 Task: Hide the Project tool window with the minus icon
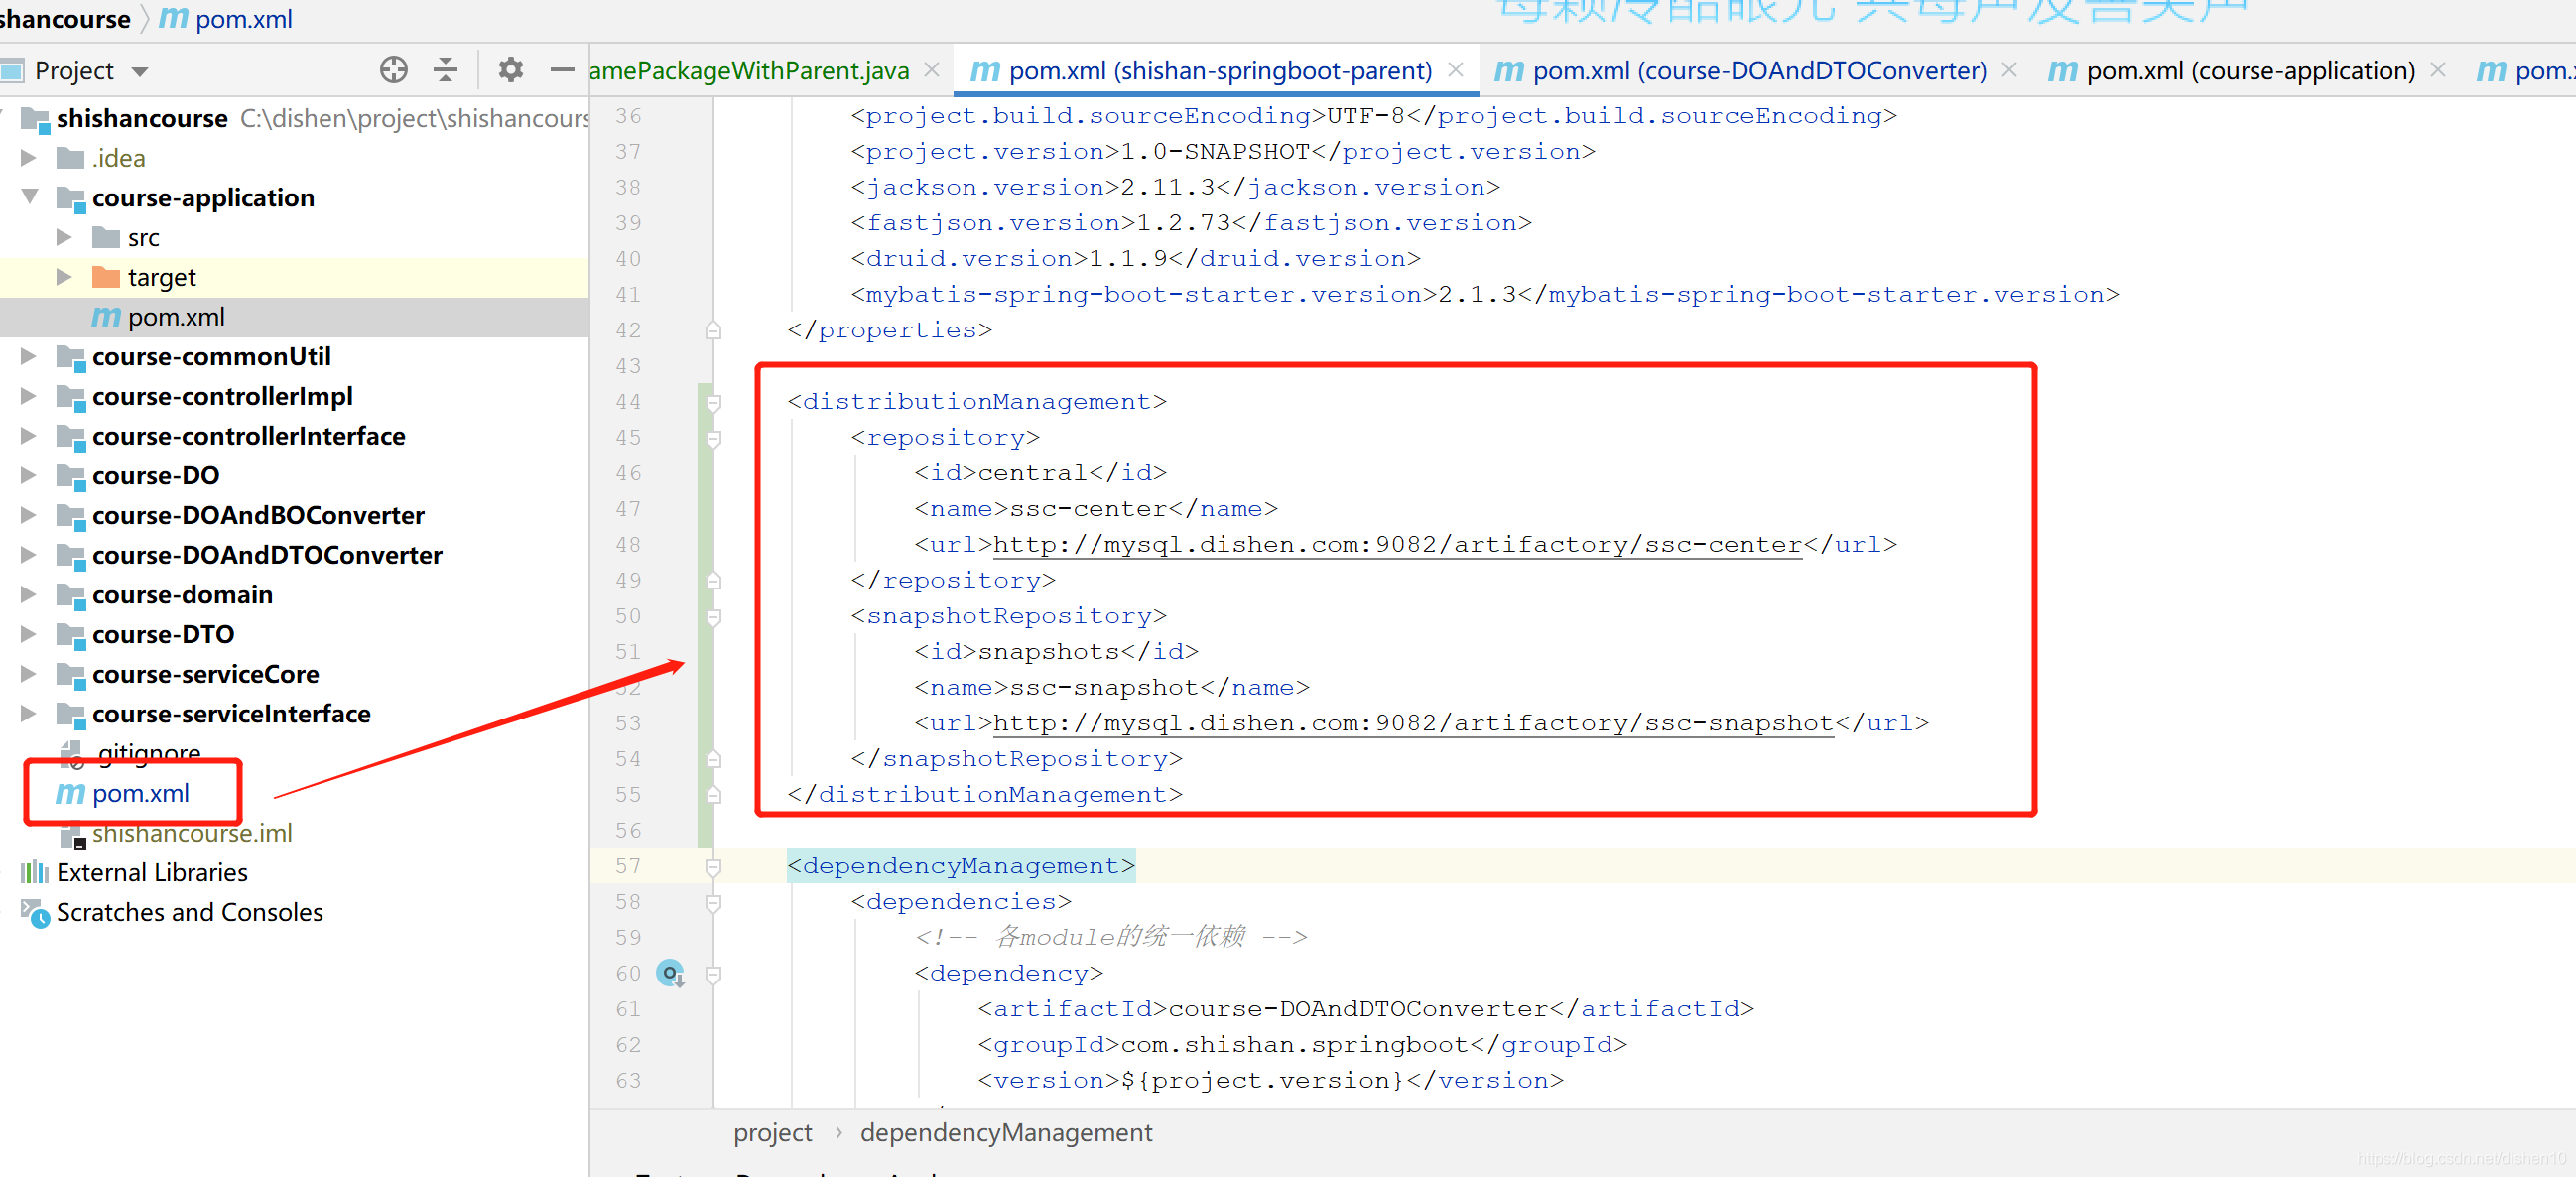click(x=562, y=70)
